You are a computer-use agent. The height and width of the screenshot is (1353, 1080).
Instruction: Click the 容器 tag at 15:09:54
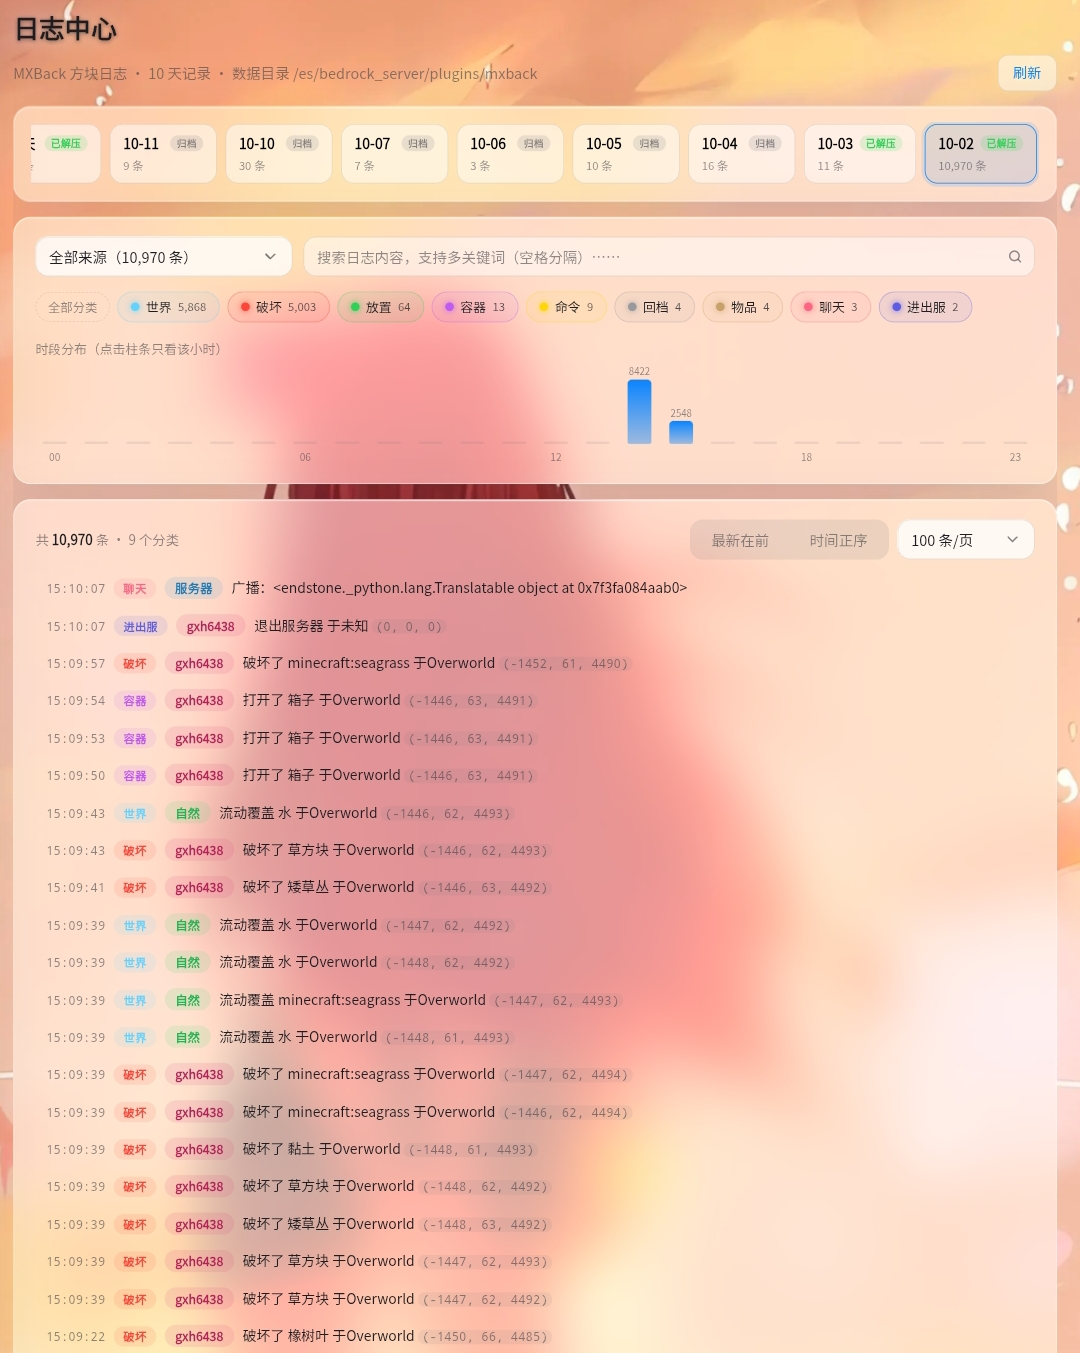coord(135,701)
